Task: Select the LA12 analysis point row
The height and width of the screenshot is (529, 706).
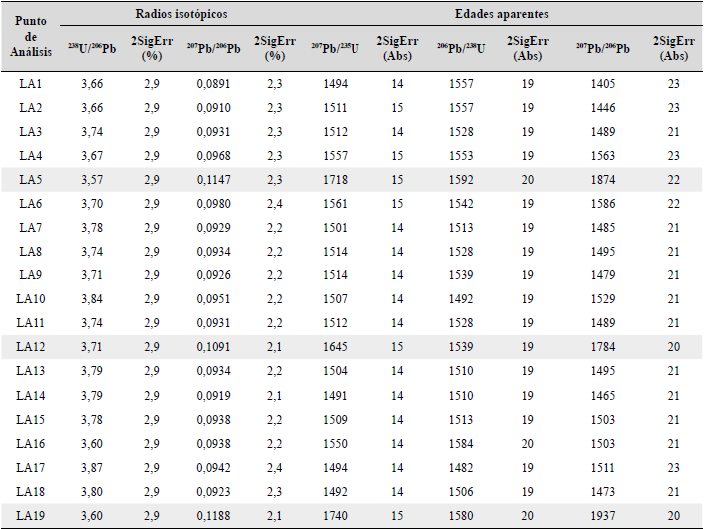Action: 31,347
